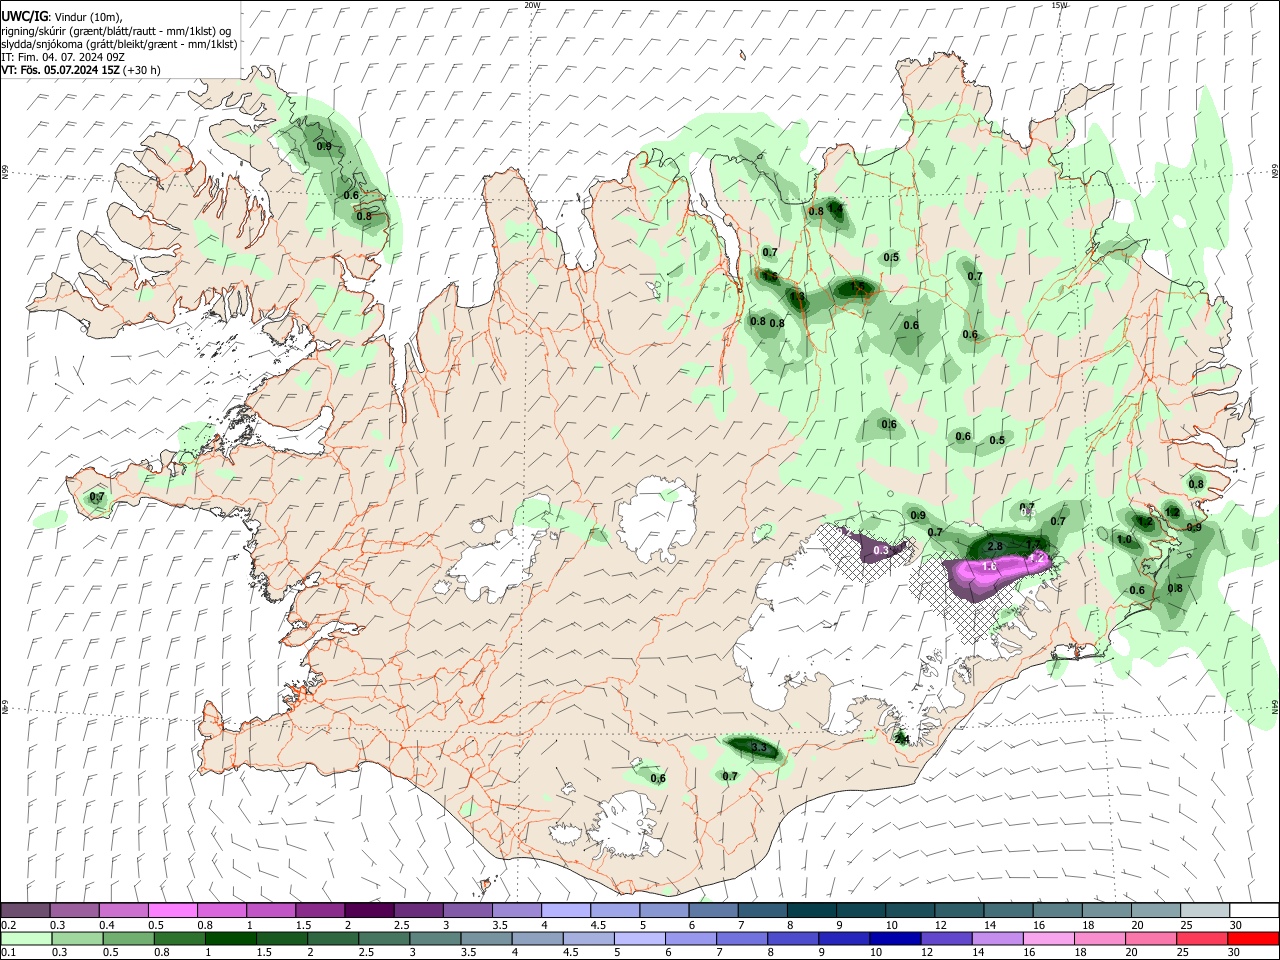Choose the dusky purple 0.2 swatch starting the snow scale

click(25, 910)
